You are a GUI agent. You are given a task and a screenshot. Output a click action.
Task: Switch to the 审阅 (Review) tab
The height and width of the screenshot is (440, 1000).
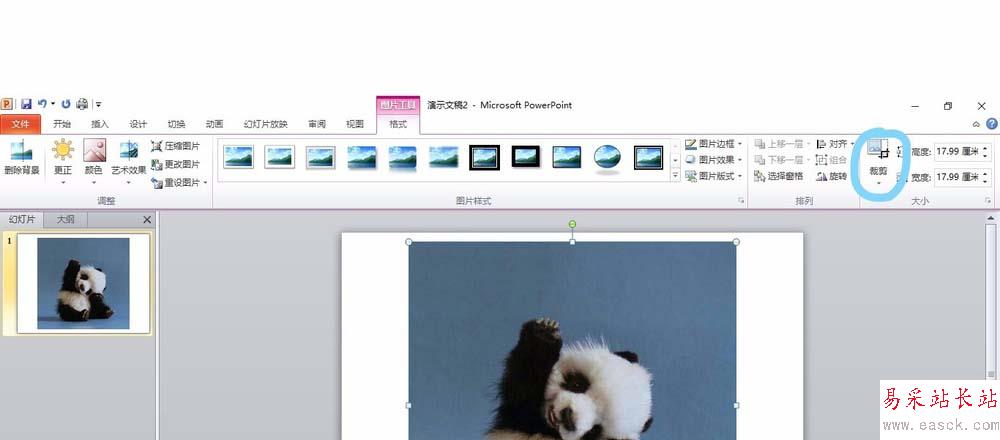[317, 124]
